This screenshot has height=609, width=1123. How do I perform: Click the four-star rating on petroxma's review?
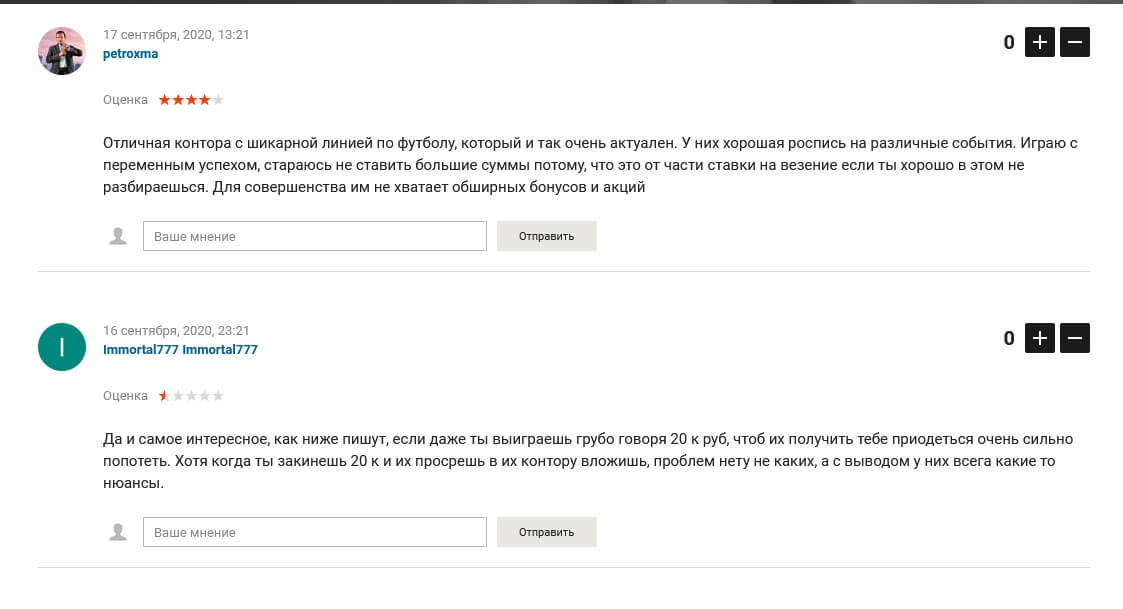tap(191, 100)
